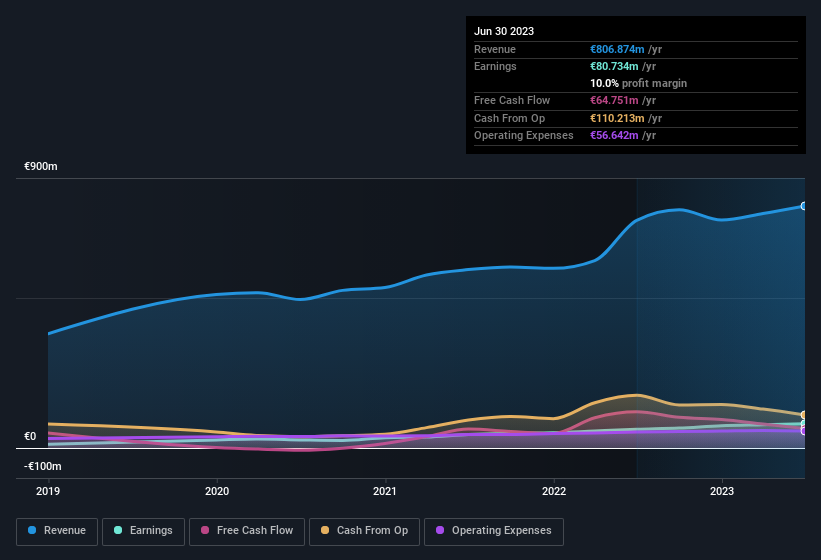This screenshot has width=821, height=560.
Task: Click the 2020 x-axis label
Action: tap(217, 491)
